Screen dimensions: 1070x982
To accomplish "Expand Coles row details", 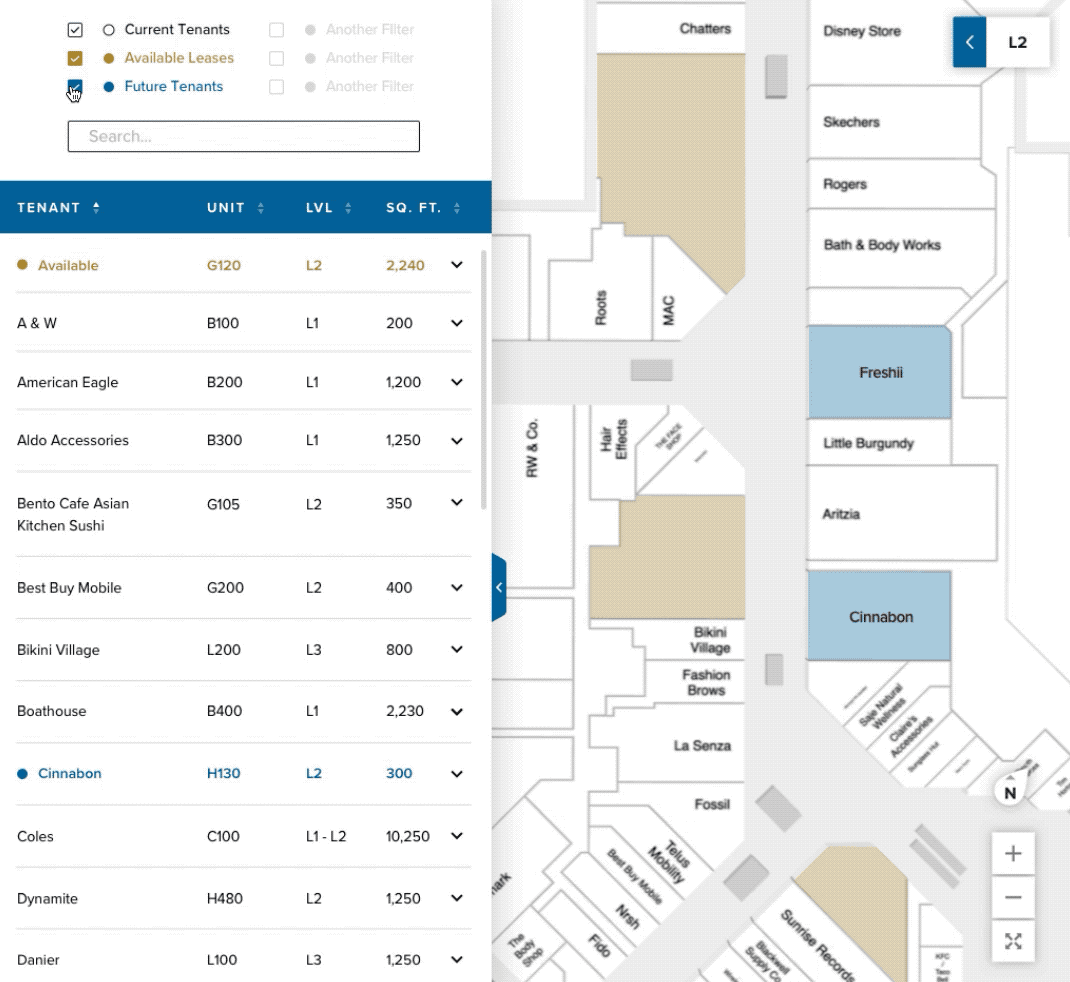I will (457, 836).
